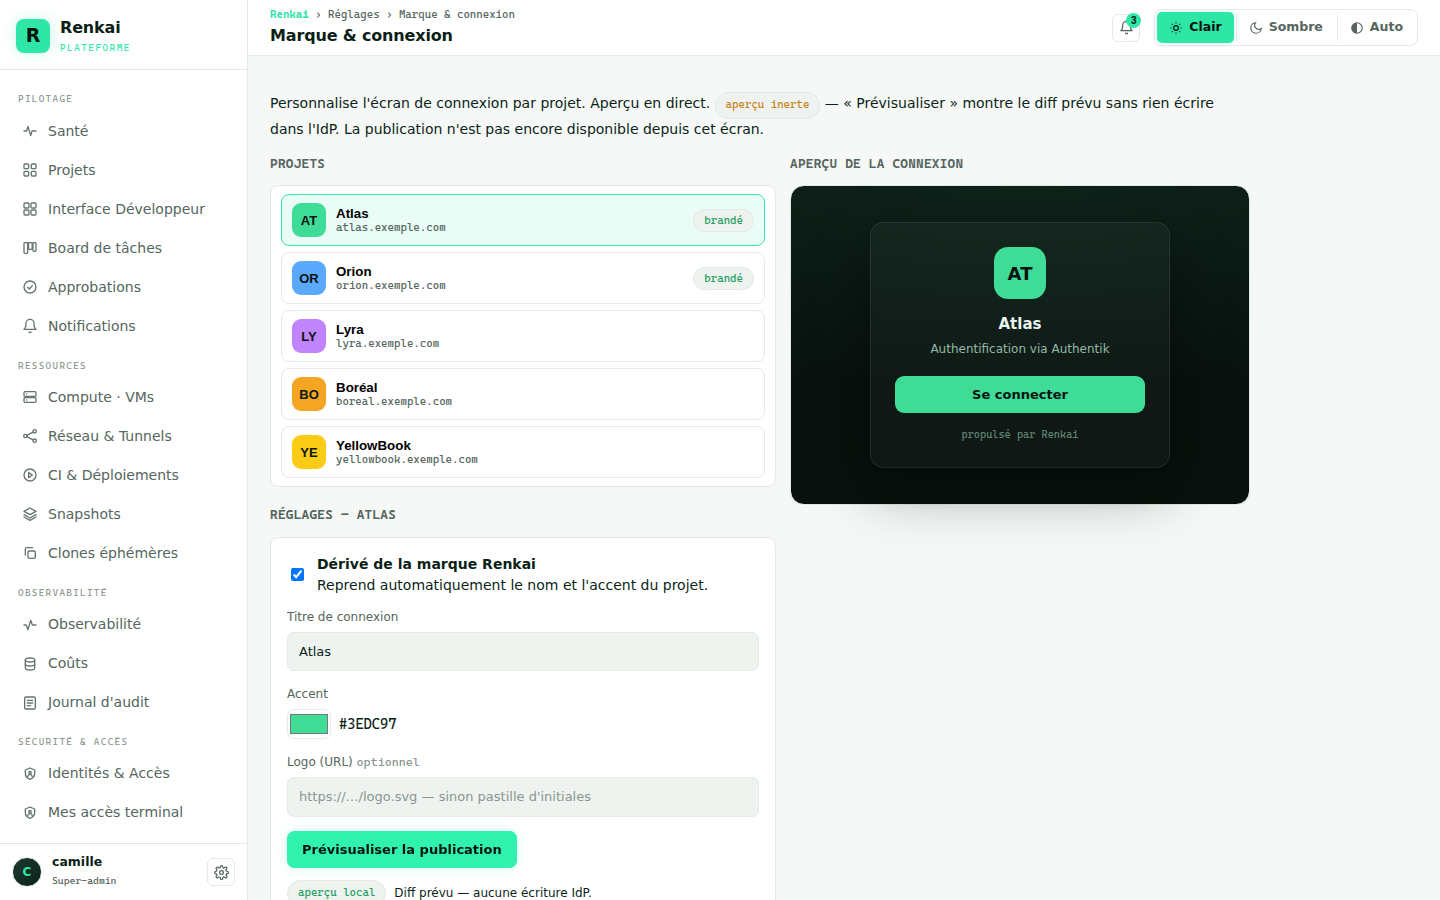Open Compute · VMs section
Viewport: 1440px width, 900px height.
(123, 397)
